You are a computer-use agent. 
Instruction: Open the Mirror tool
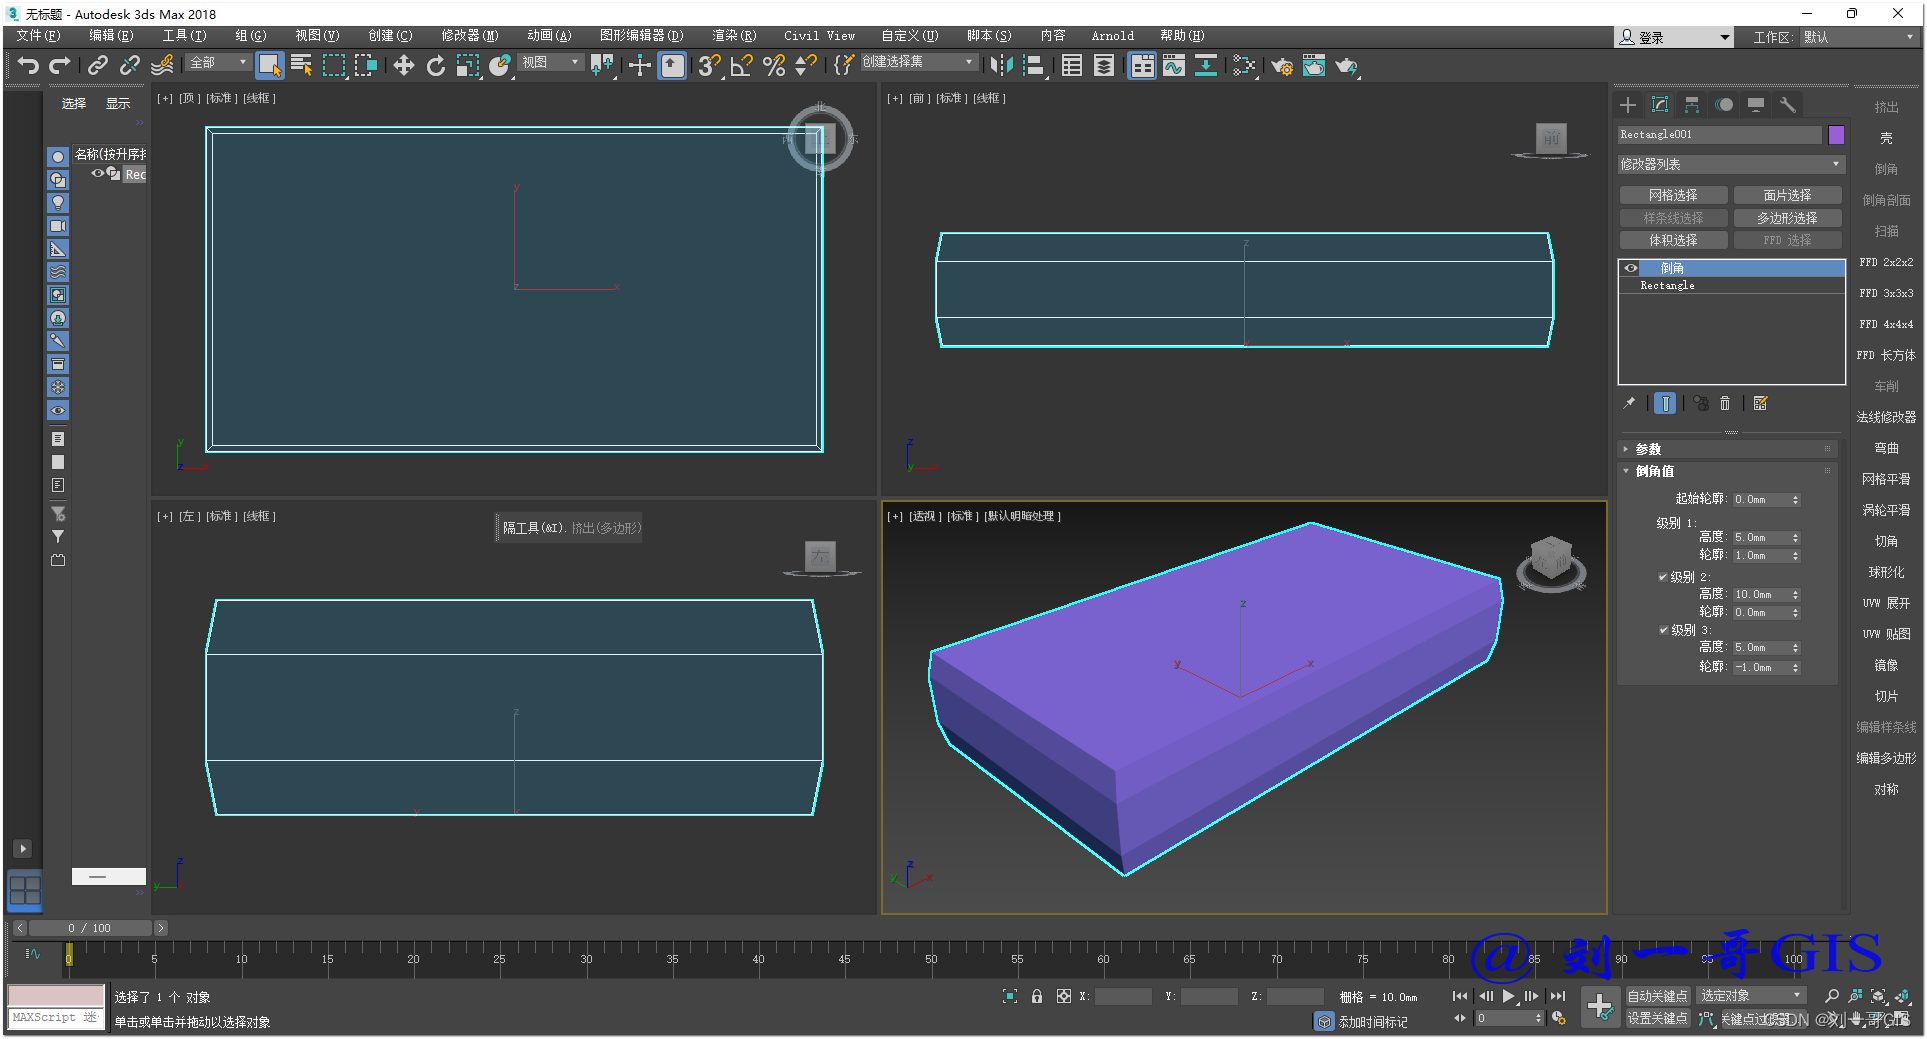coord(1000,66)
